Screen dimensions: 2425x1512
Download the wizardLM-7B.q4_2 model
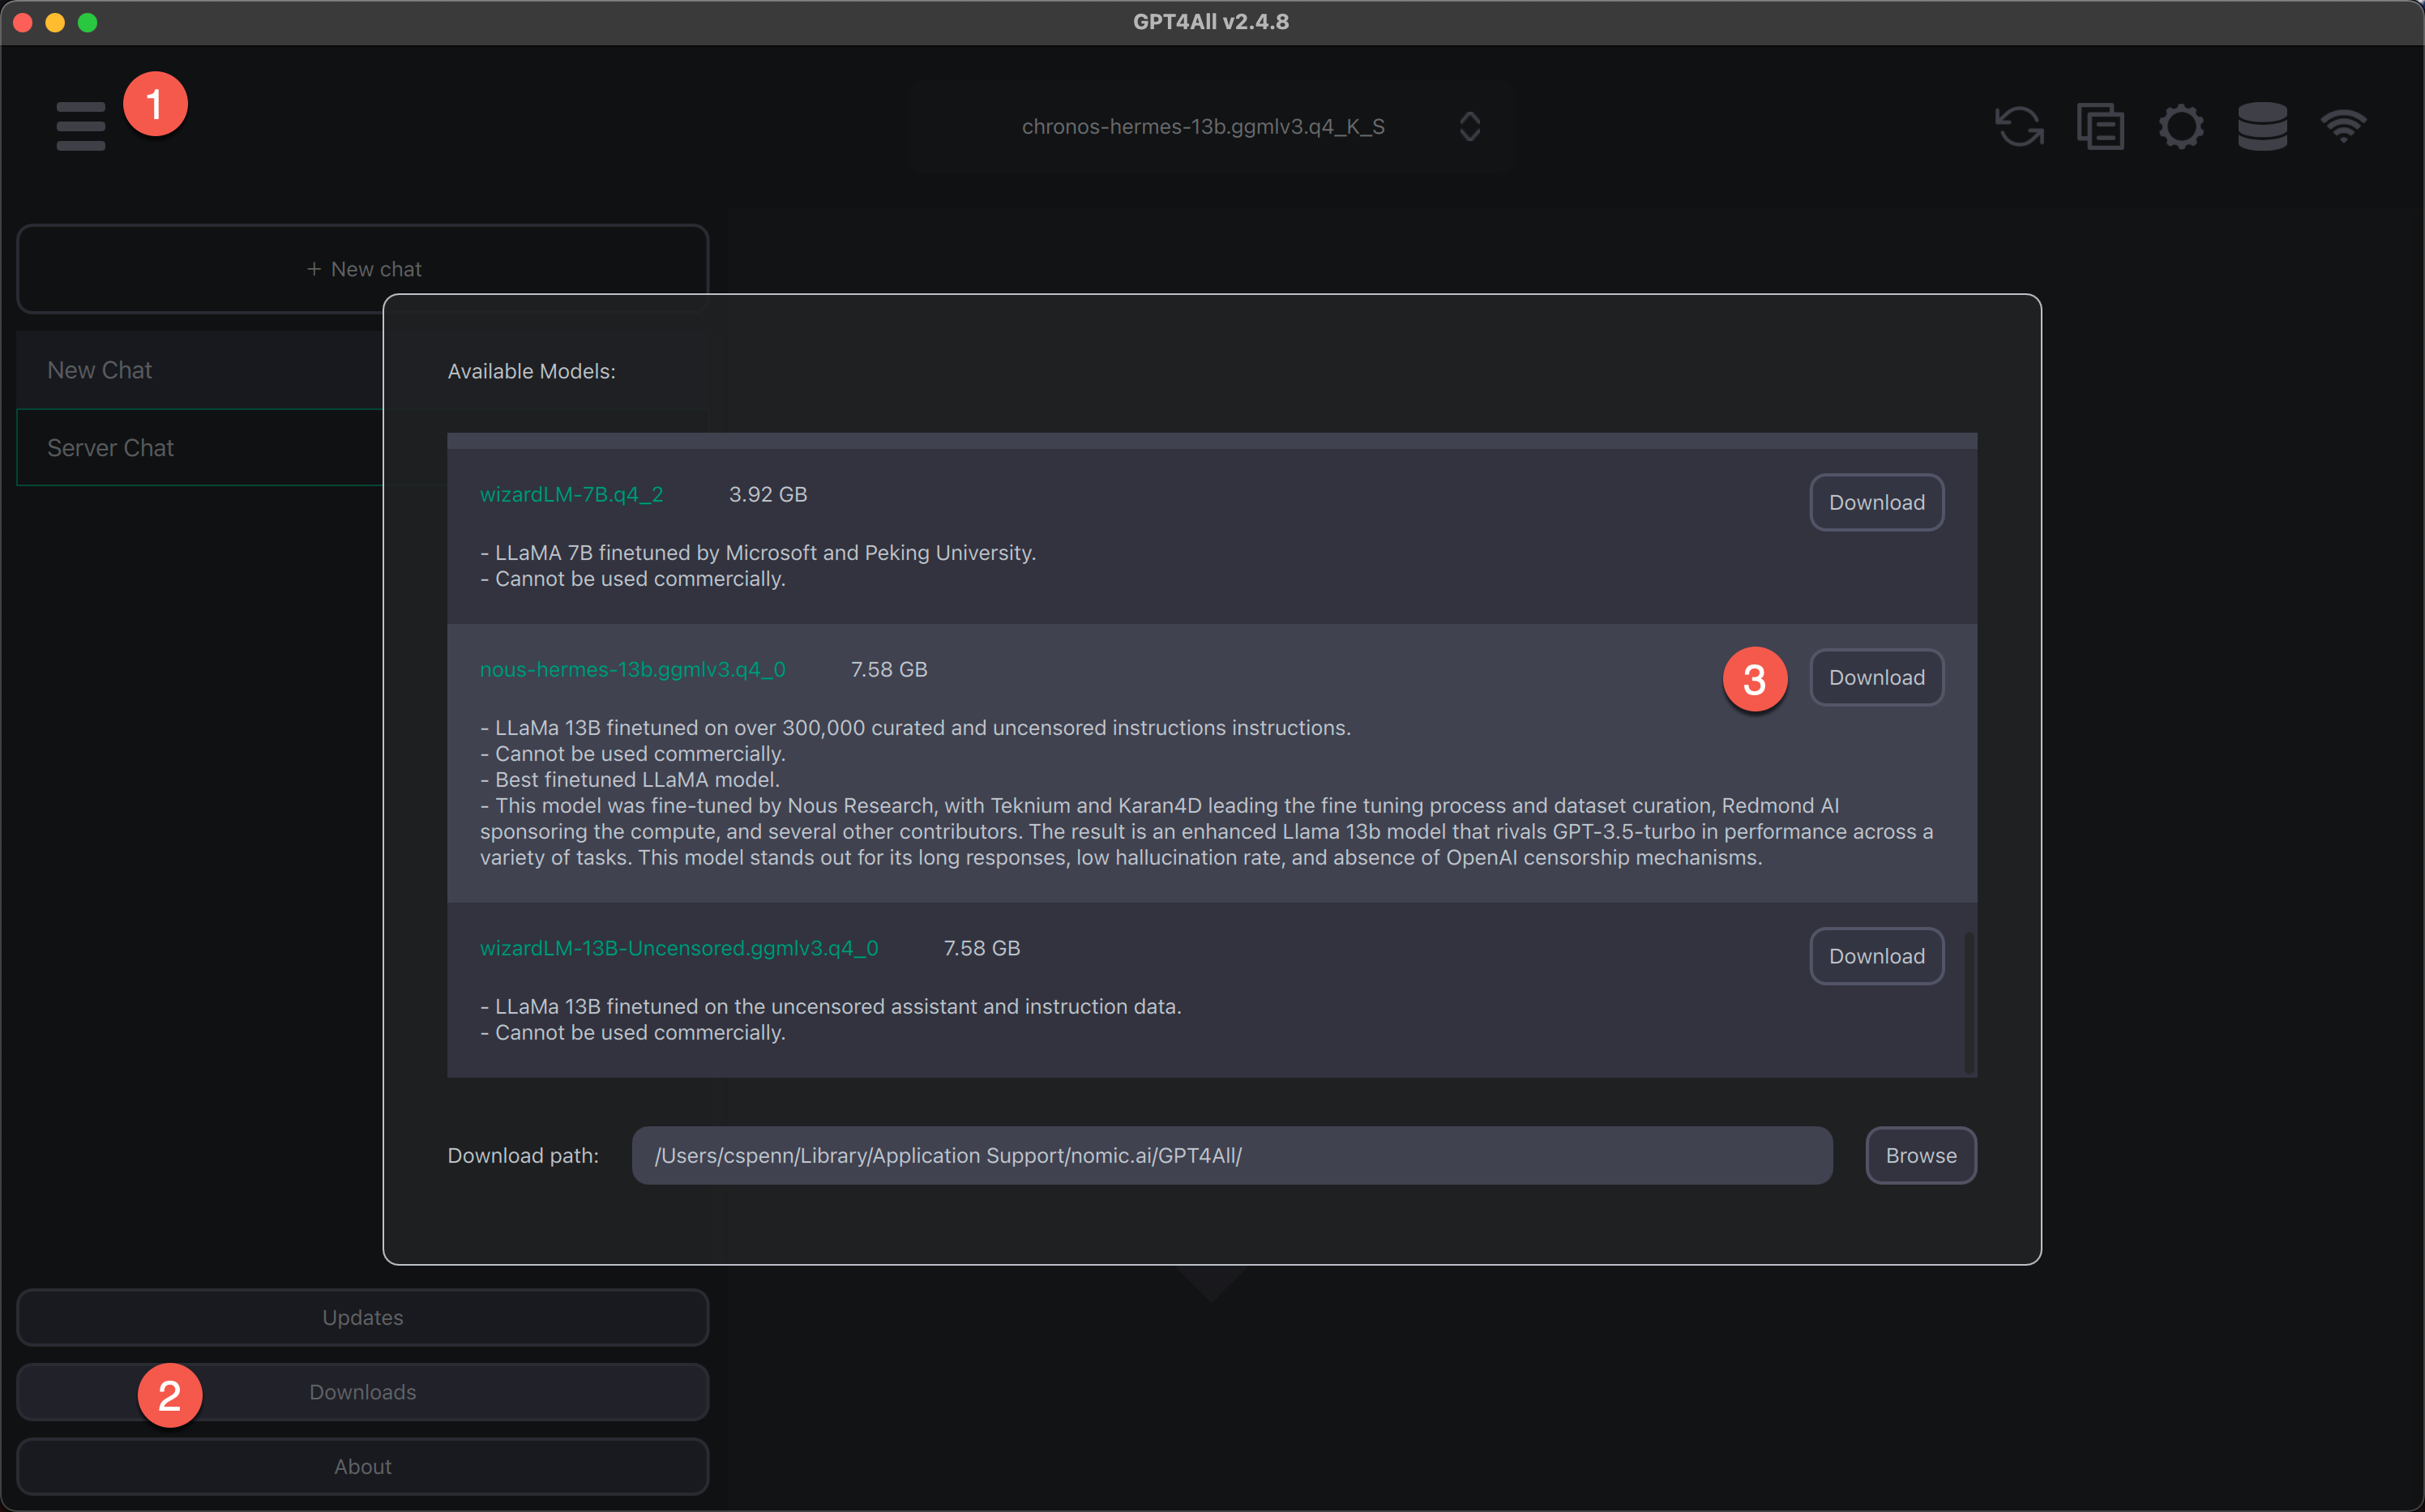pos(1876,502)
